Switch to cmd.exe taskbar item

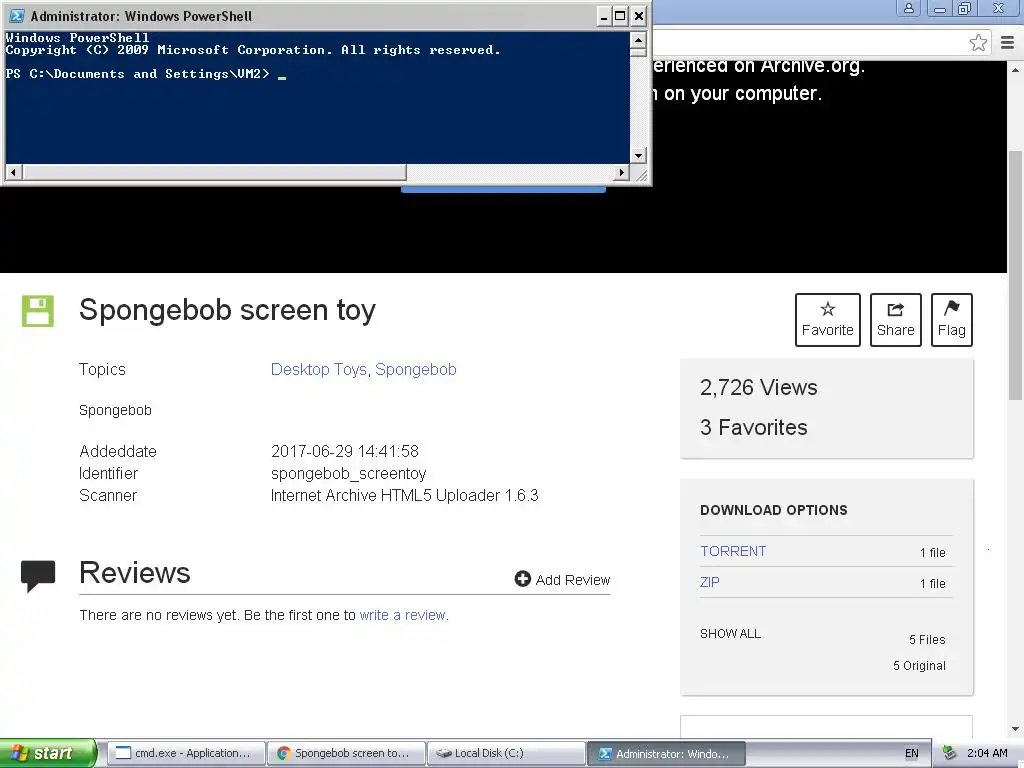[186, 753]
